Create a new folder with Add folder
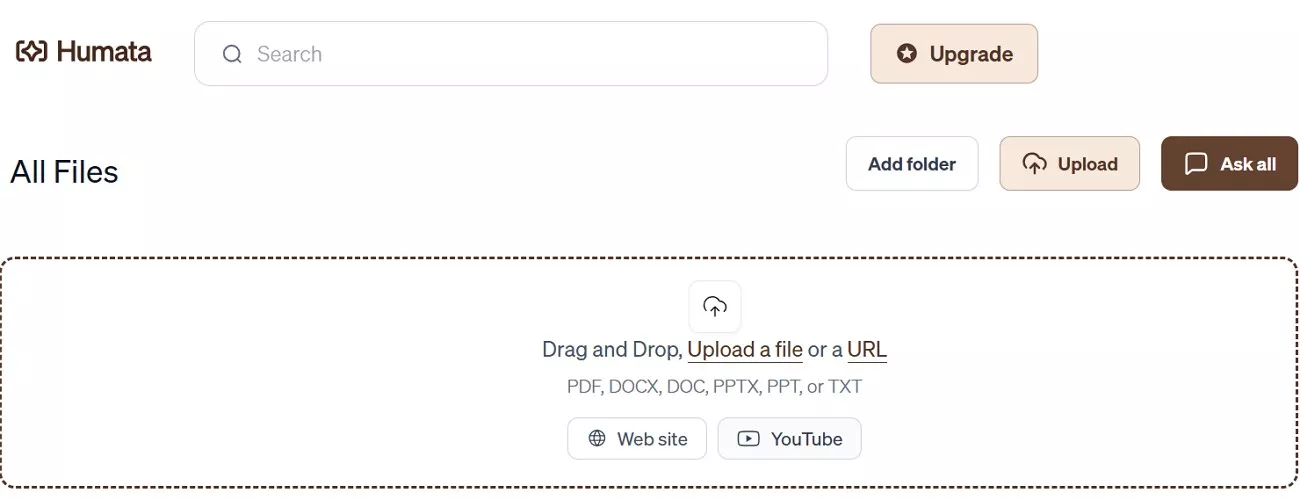Screen dimensions: 1300x500 coord(912,164)
